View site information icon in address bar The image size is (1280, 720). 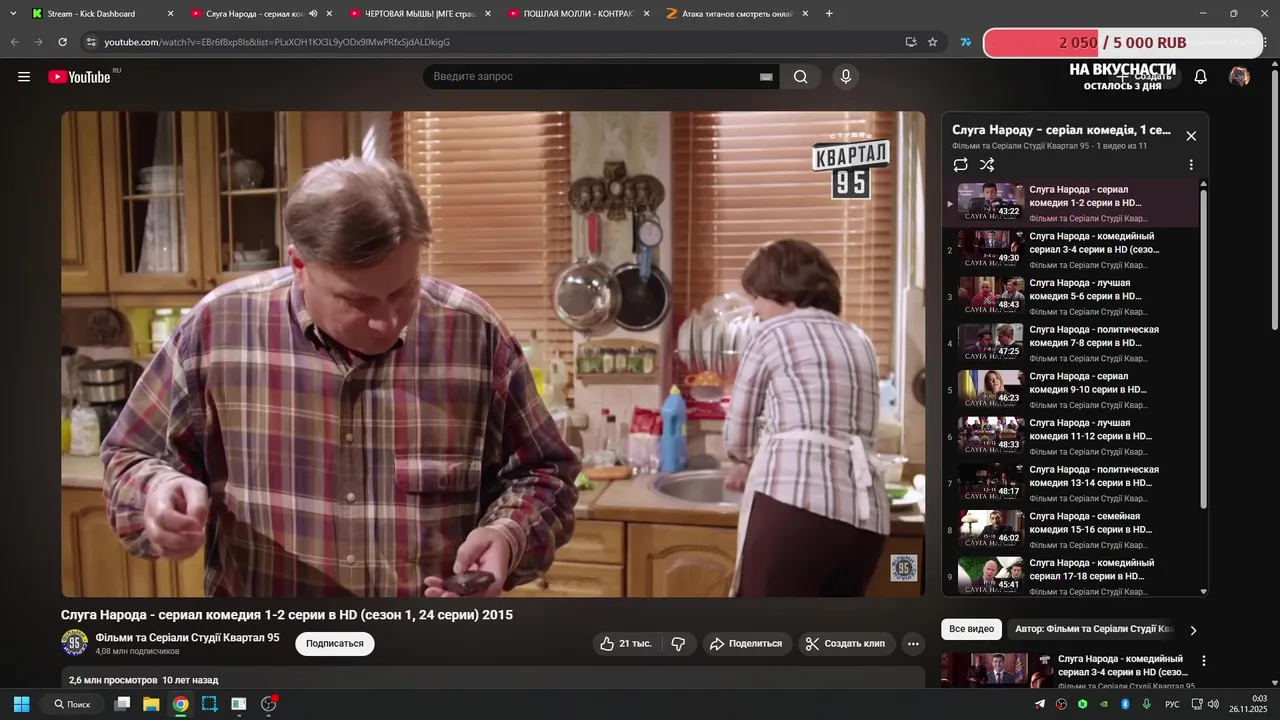coord(91,42)
